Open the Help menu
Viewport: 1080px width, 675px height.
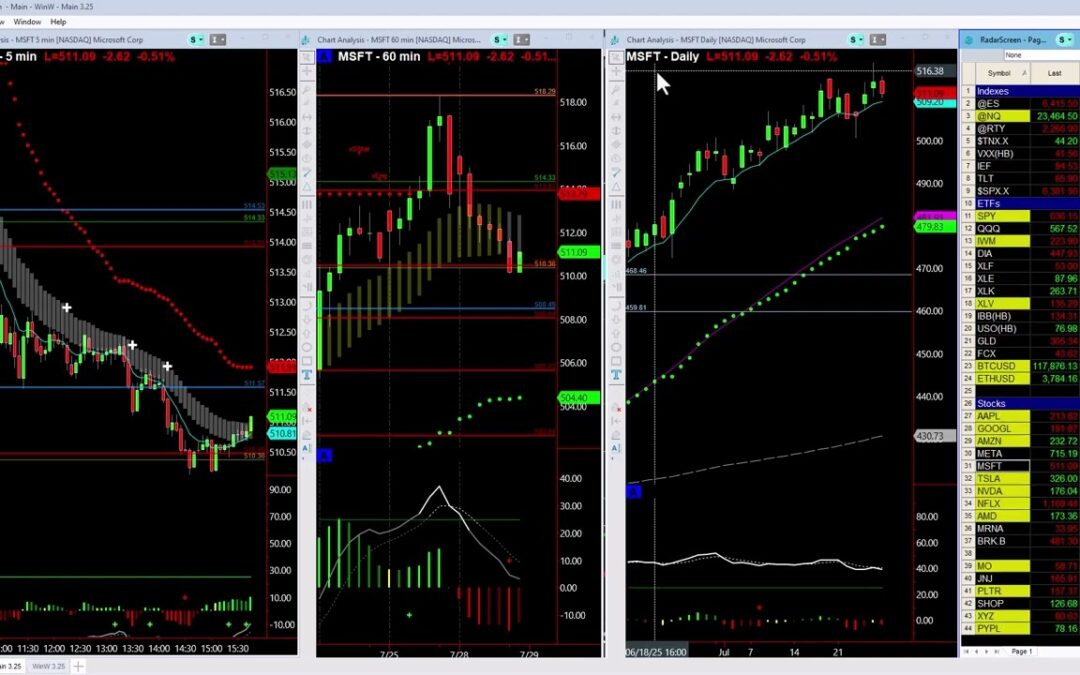[x=58, y=21]
